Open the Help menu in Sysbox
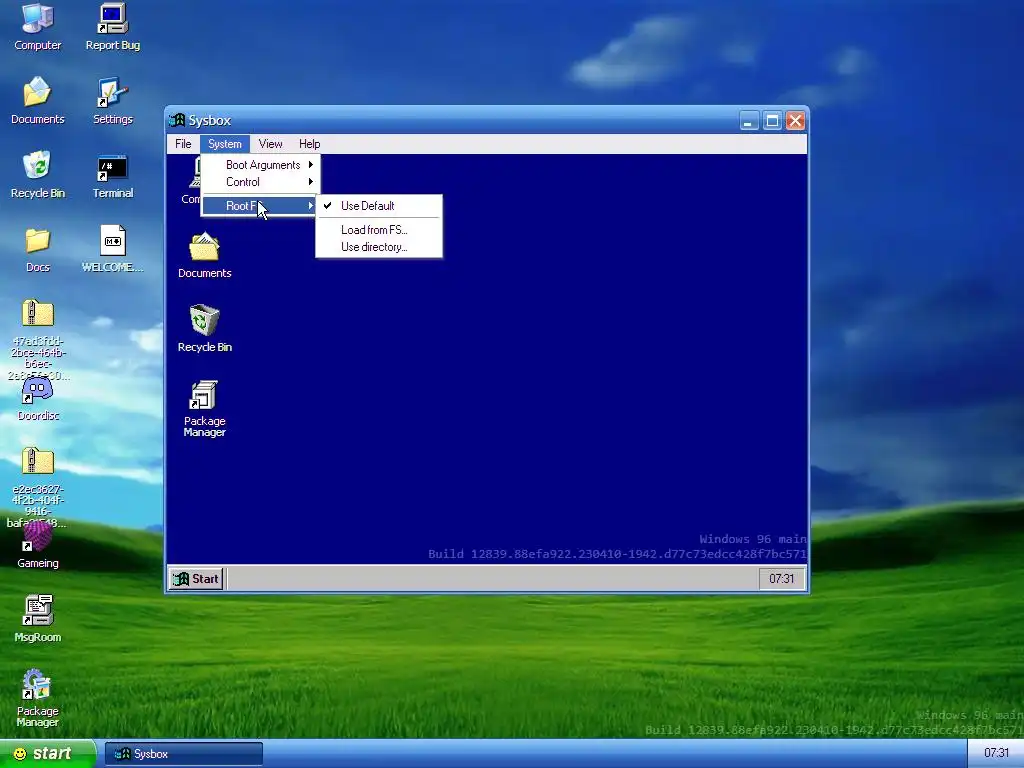Image resolution: width=1024 pixels, height=768 pixels. point(310,144)
